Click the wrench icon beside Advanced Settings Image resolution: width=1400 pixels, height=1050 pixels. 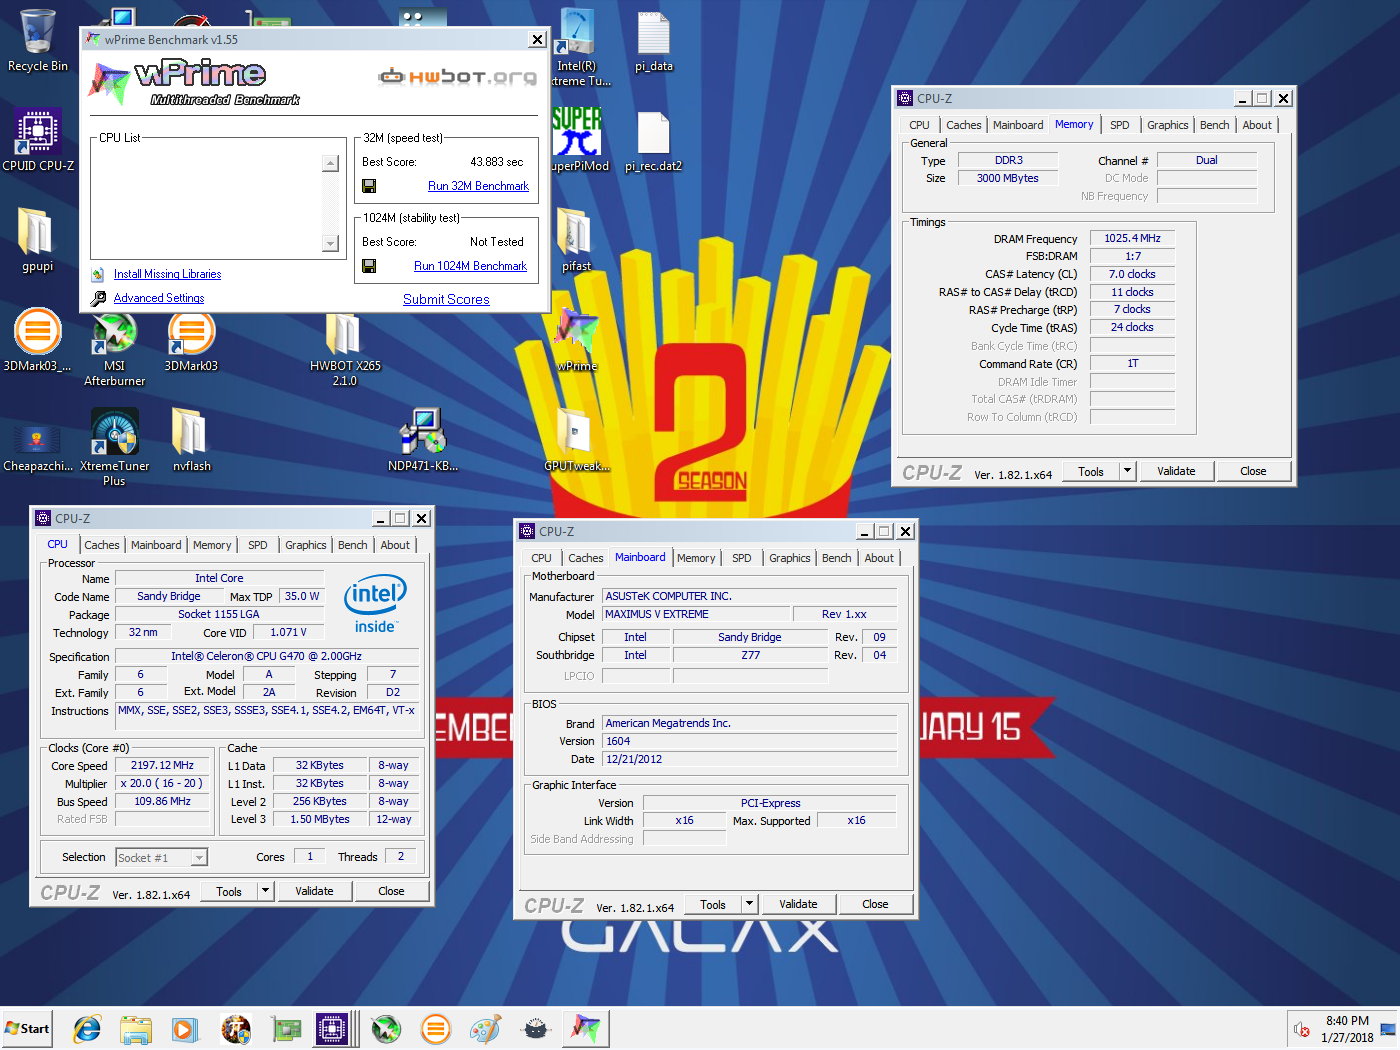point(98,298)
